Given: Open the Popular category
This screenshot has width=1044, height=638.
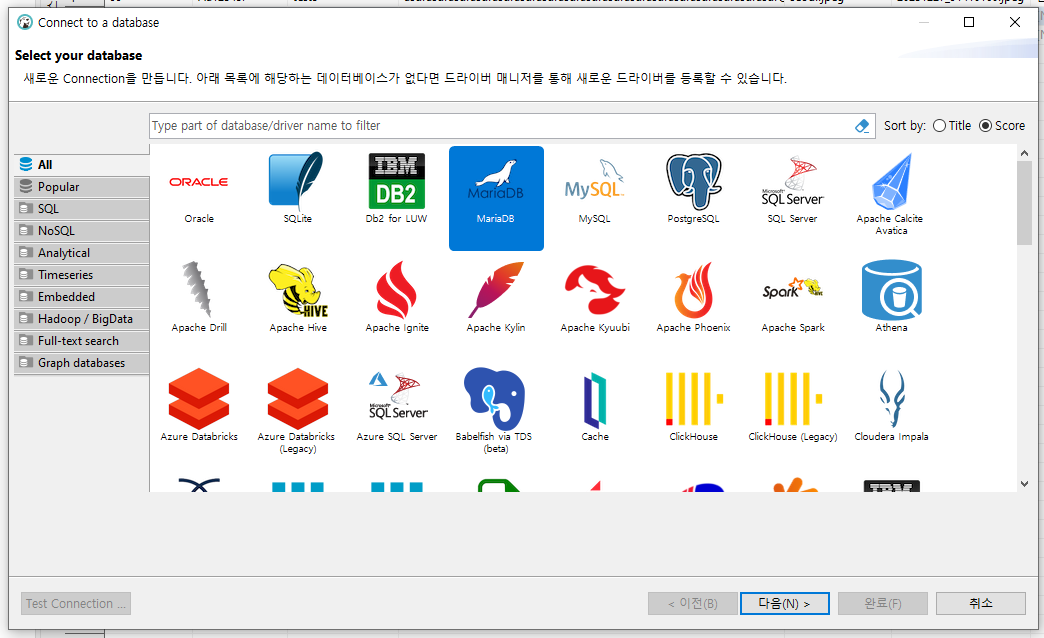Looking at the screenshot, I should 81,186.
